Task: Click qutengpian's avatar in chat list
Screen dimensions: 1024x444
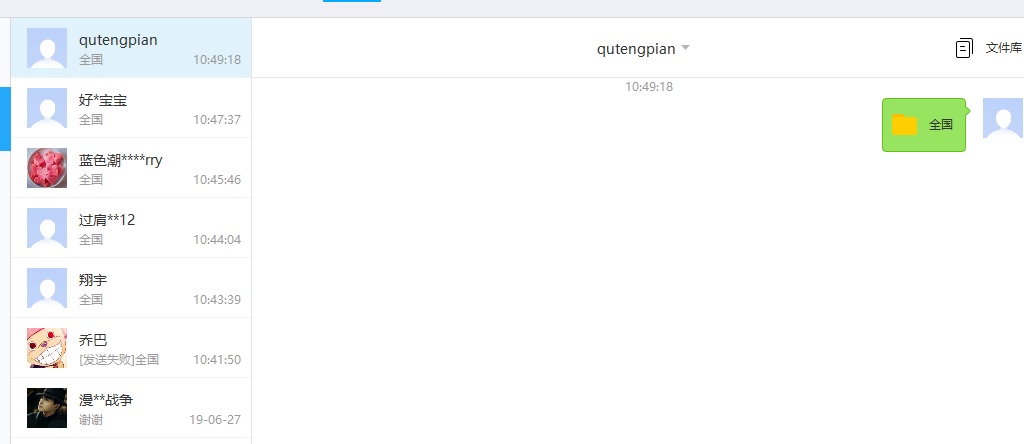Action: pyautogui.click(x=47, y=48)
